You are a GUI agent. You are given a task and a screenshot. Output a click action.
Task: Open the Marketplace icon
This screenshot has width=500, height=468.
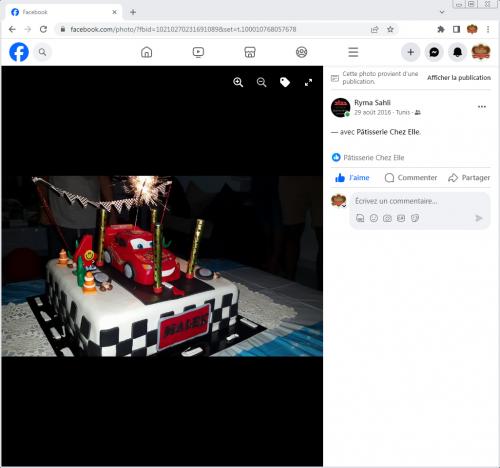pos(250,52)
